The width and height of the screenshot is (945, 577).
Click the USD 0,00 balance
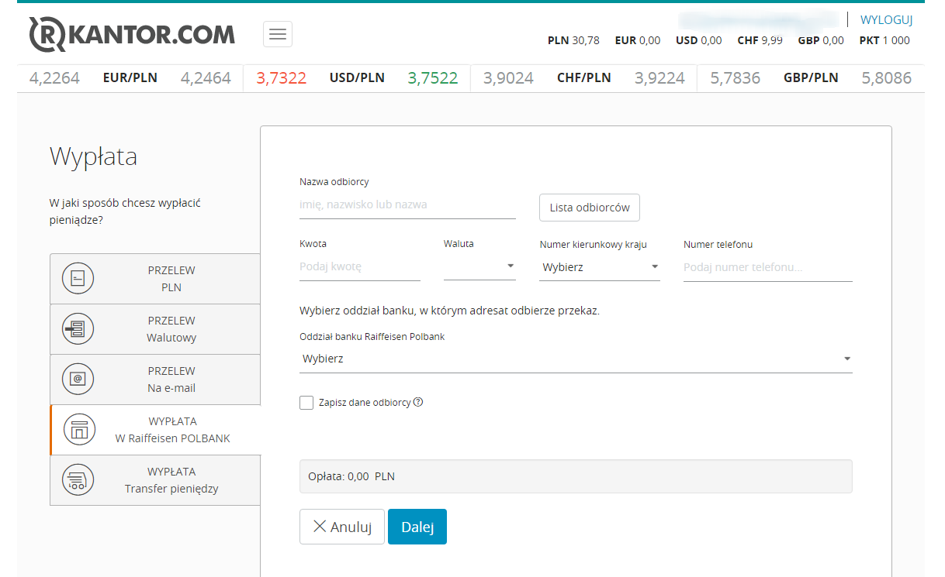pyautogui.click(x=699, y=40)
